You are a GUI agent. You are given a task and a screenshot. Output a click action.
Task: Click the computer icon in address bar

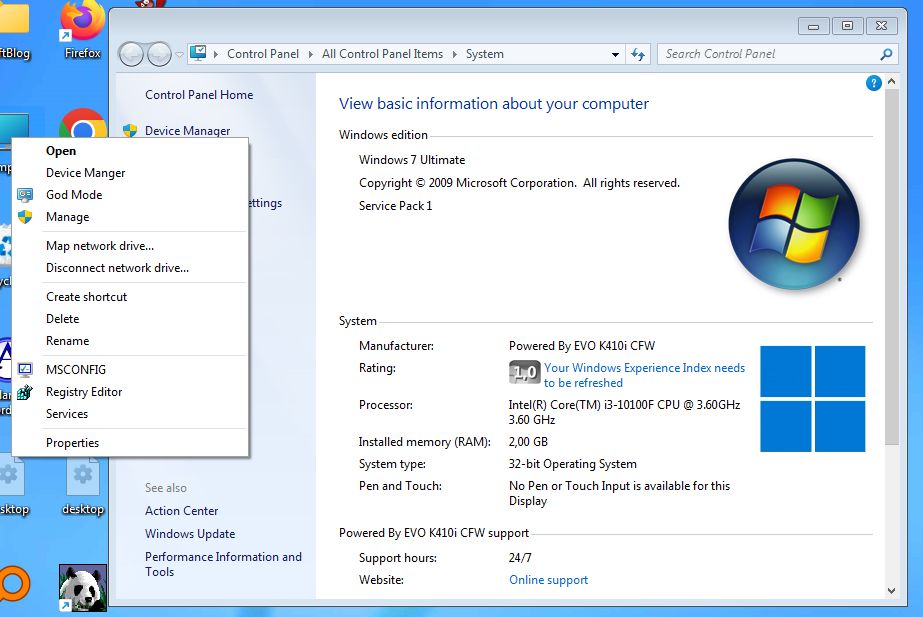tap(198, 53)
